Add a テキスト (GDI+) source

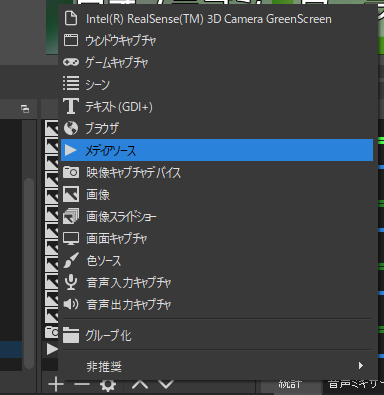pos(217,106)
